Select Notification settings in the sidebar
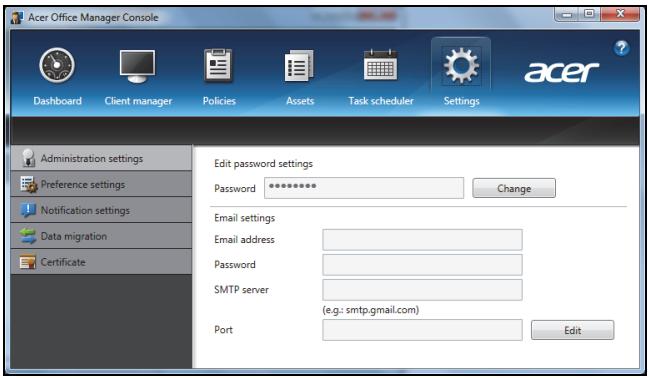 pyautogui.click(x=101, y=210)
